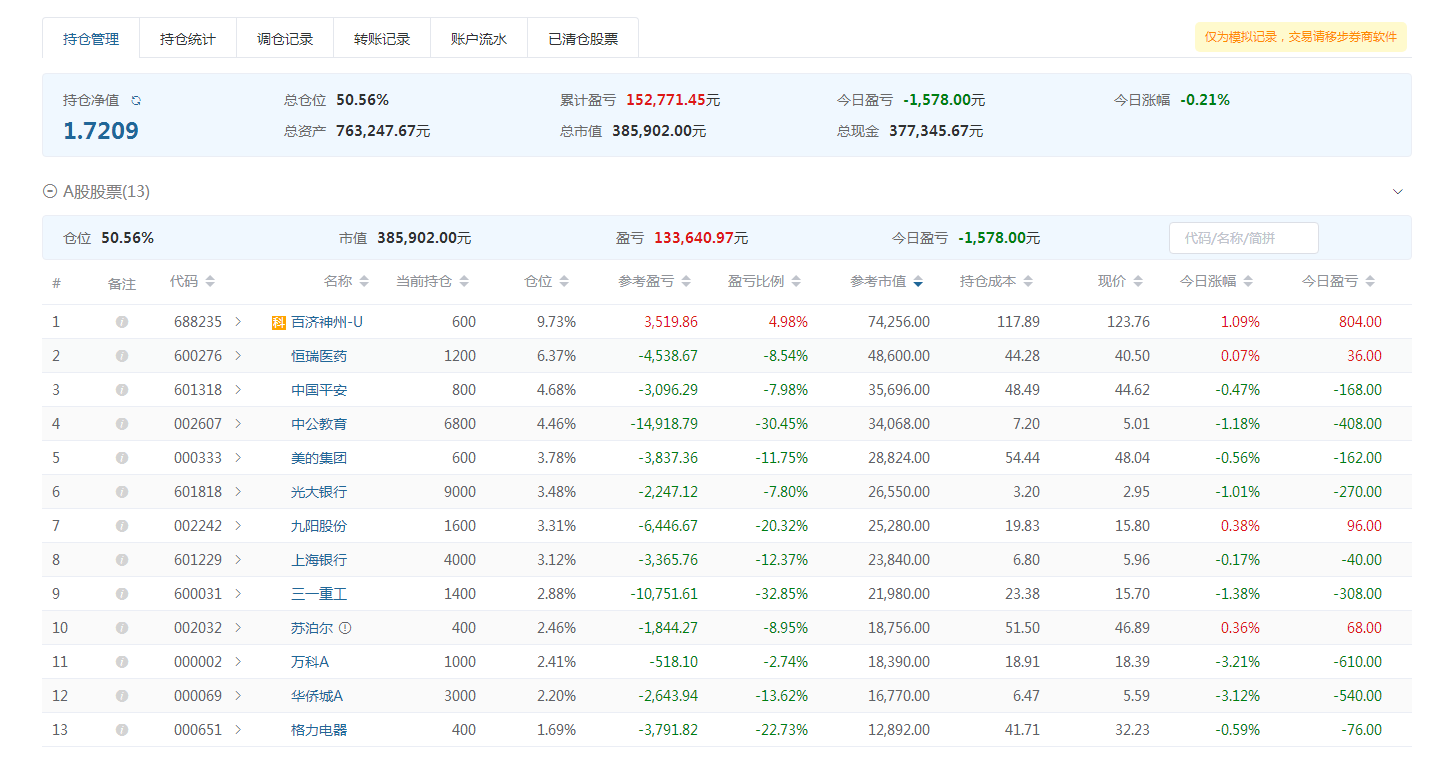1433x763 pixels.
Task: Click the sort icon on 今日涨幅 column
Action: coord(1248,282)
